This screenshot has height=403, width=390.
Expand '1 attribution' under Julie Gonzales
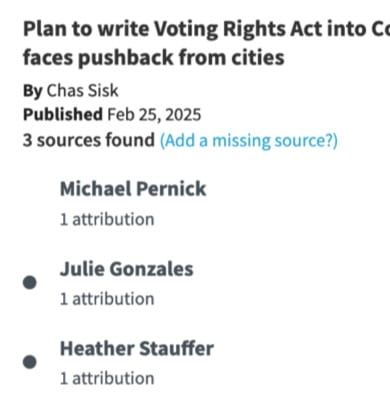[107, 299]
